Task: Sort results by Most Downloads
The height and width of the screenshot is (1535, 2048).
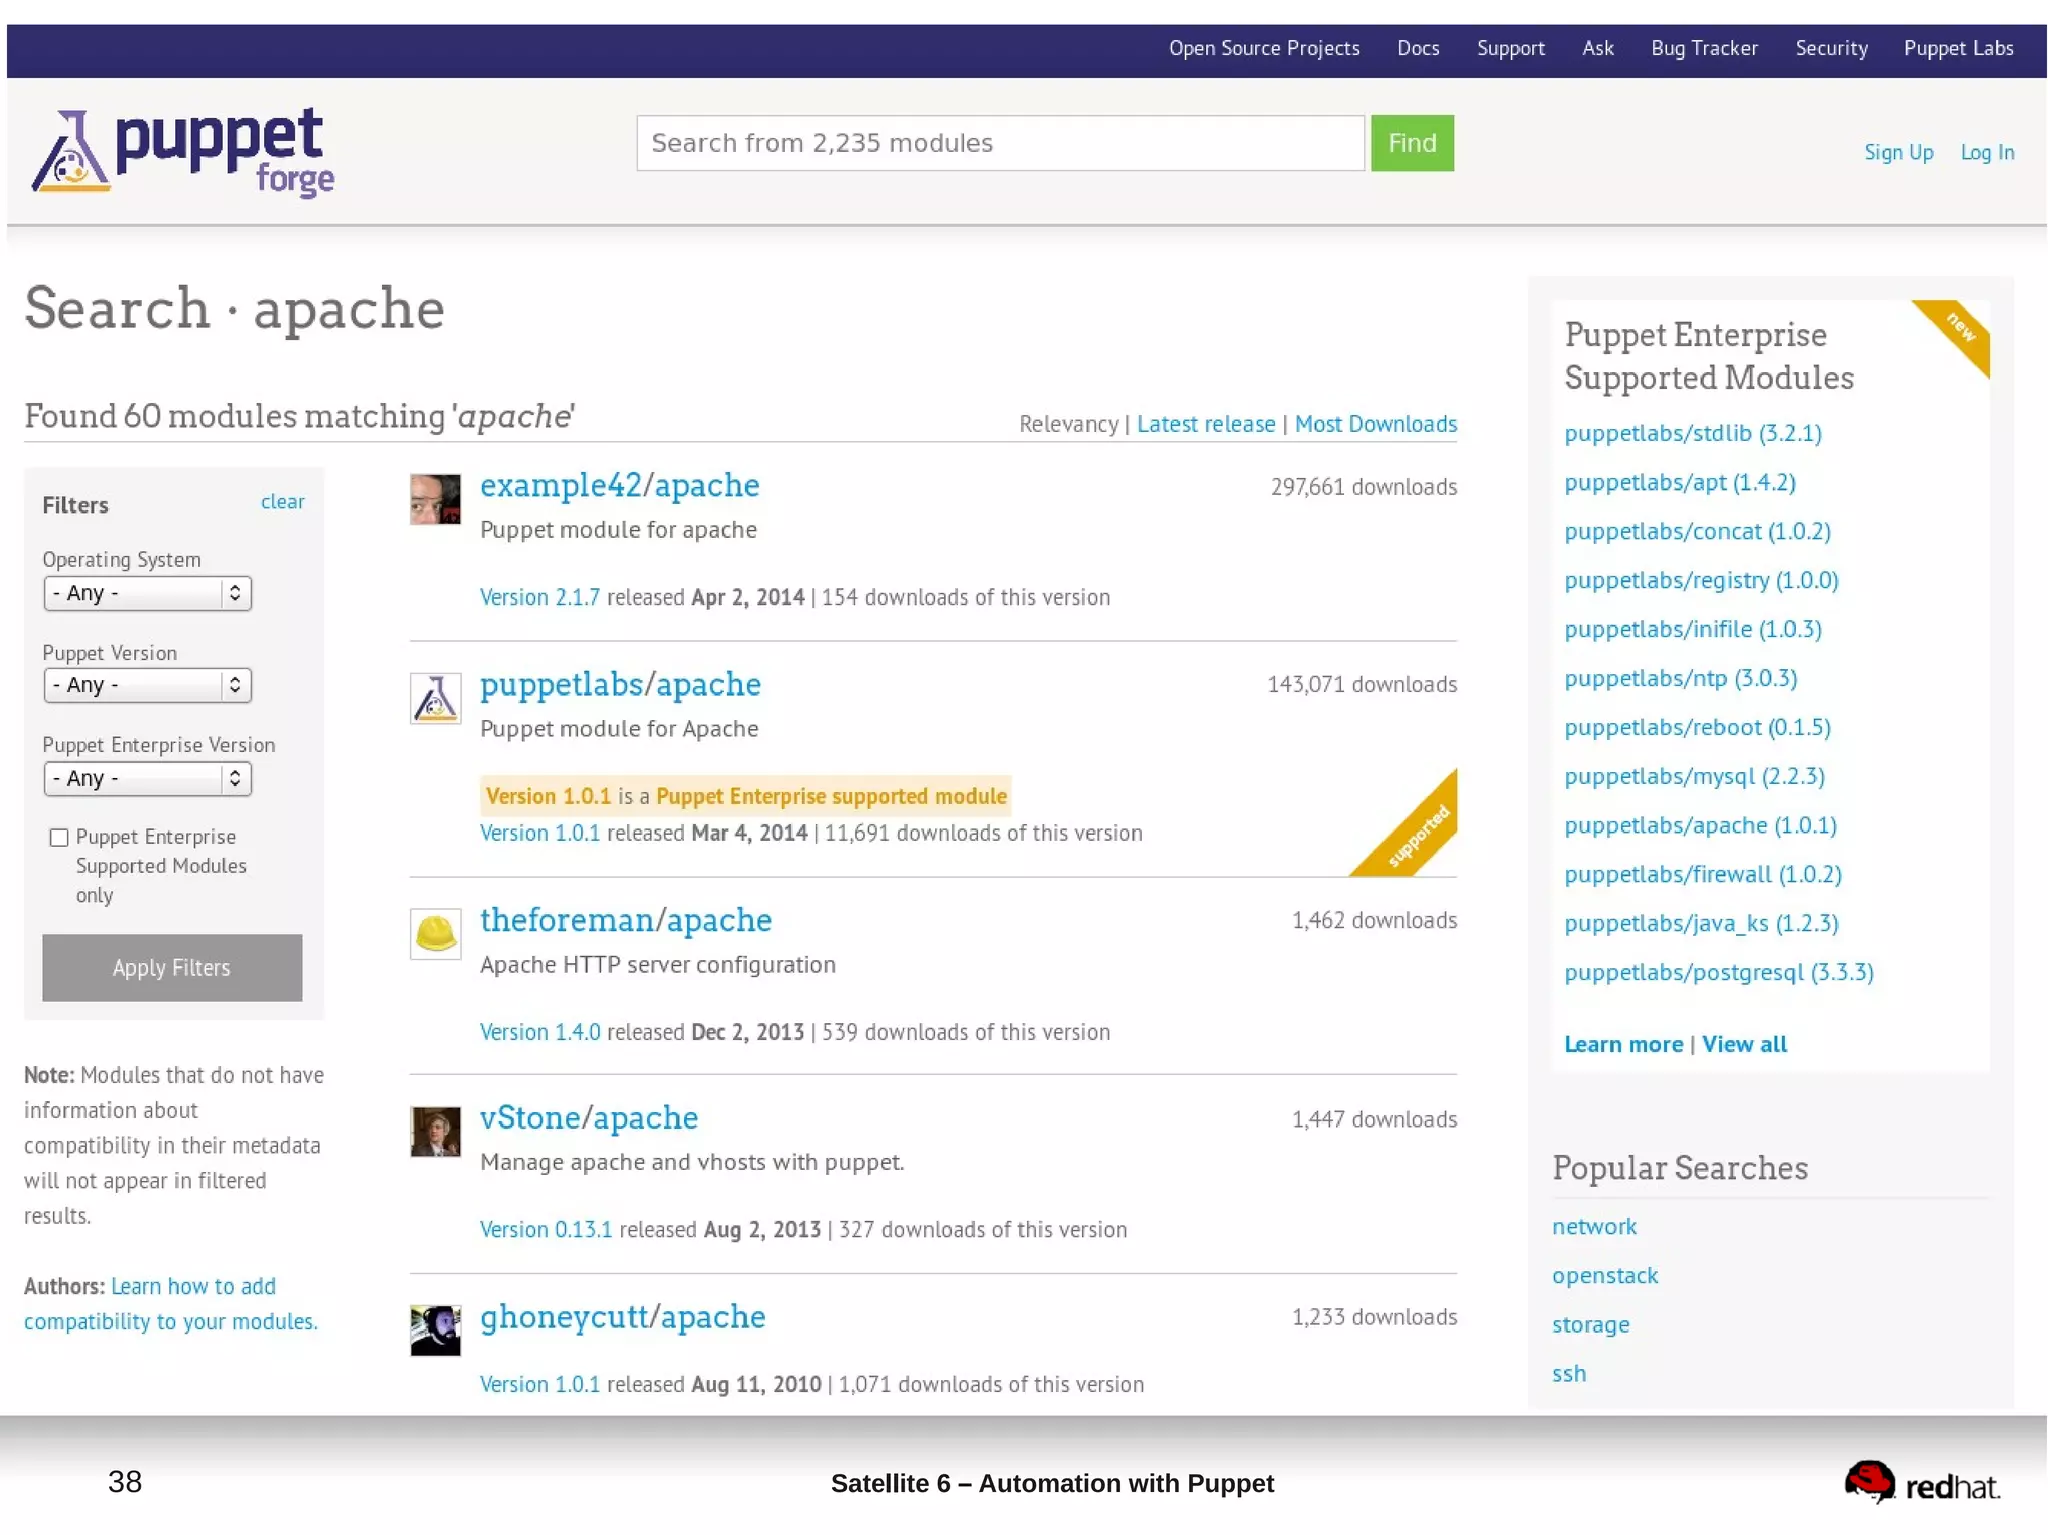Action: [1375, 424]
